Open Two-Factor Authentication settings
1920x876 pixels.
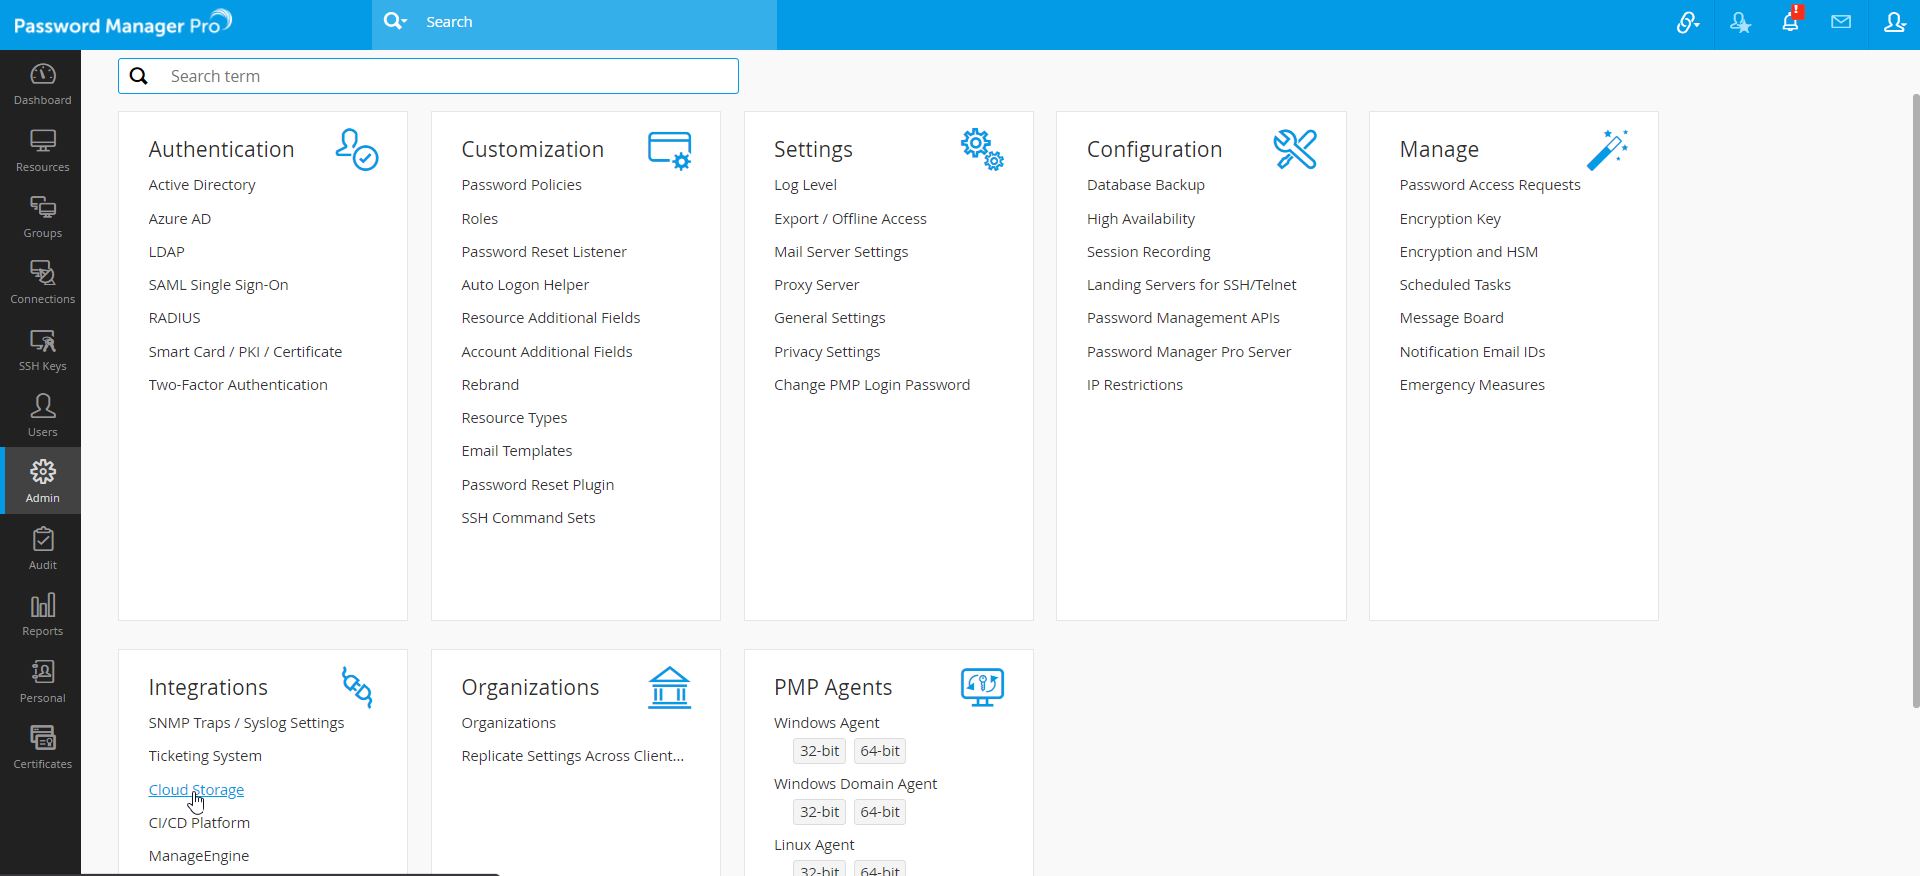click(238, 385)
